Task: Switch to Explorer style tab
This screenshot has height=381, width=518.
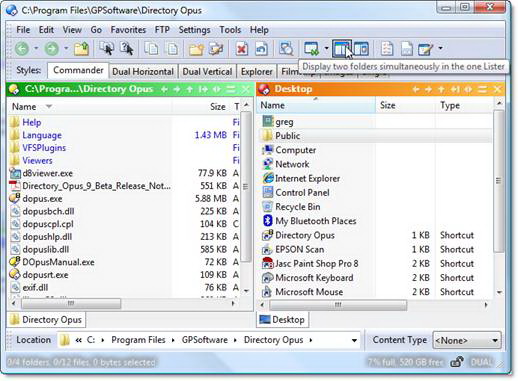Action: [257, 72]
